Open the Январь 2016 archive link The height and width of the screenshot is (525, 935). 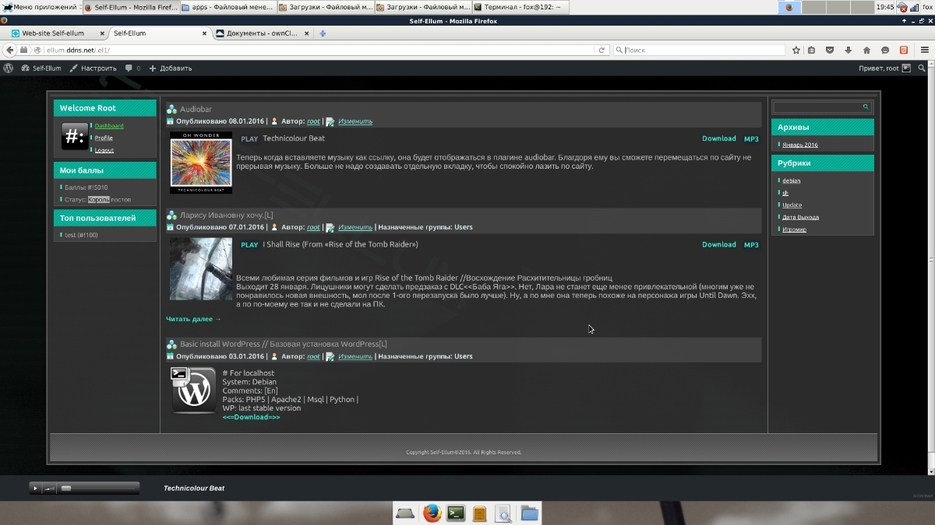tap(800, 145)
